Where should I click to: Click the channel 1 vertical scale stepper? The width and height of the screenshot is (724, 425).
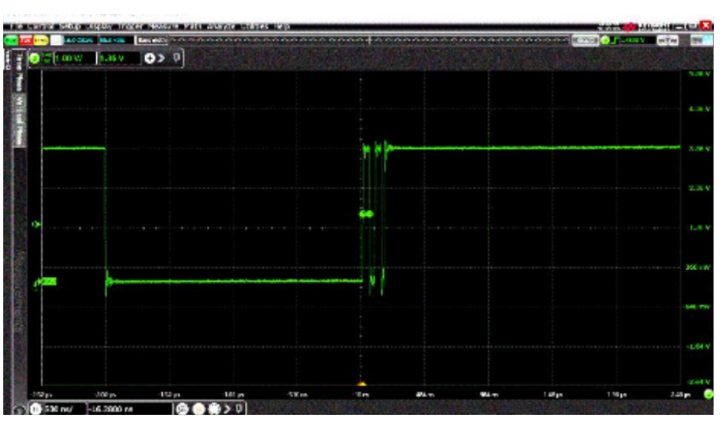click(x=48, y=59)
